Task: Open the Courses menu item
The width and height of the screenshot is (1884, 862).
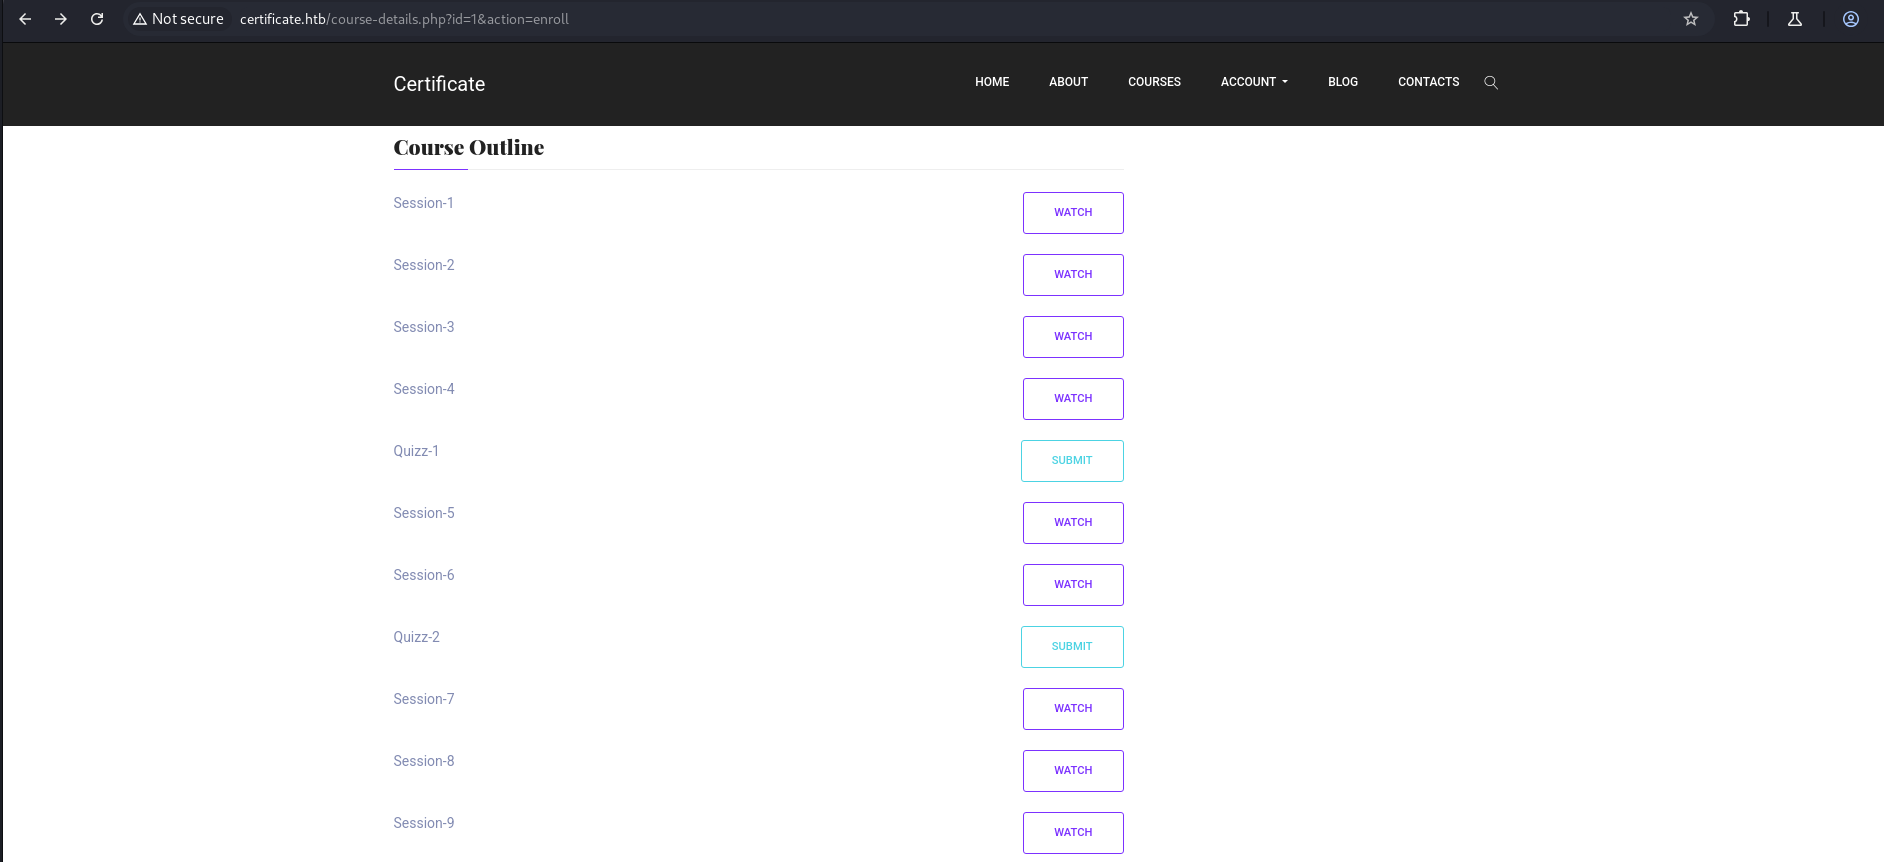Action: (1154, 82)
